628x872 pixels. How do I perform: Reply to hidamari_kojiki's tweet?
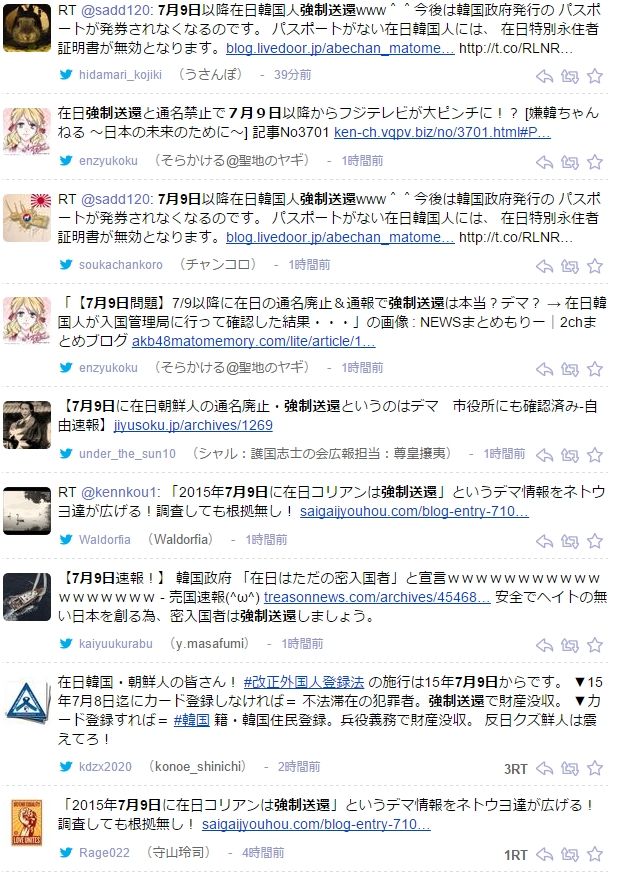point(544,76)
